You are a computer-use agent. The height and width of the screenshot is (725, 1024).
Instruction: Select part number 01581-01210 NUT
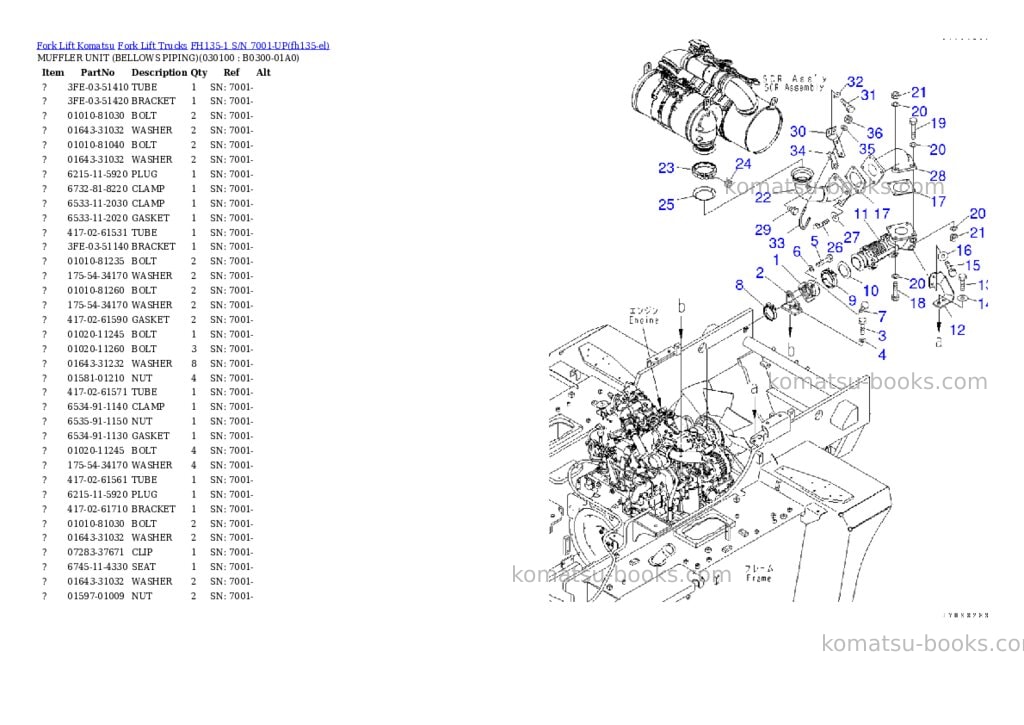coord(110,378)
